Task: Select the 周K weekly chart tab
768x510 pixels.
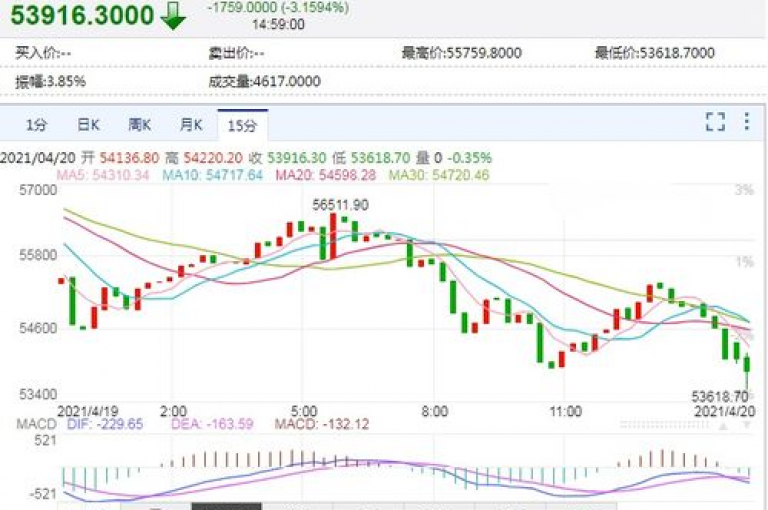Action: click(140, 125)
